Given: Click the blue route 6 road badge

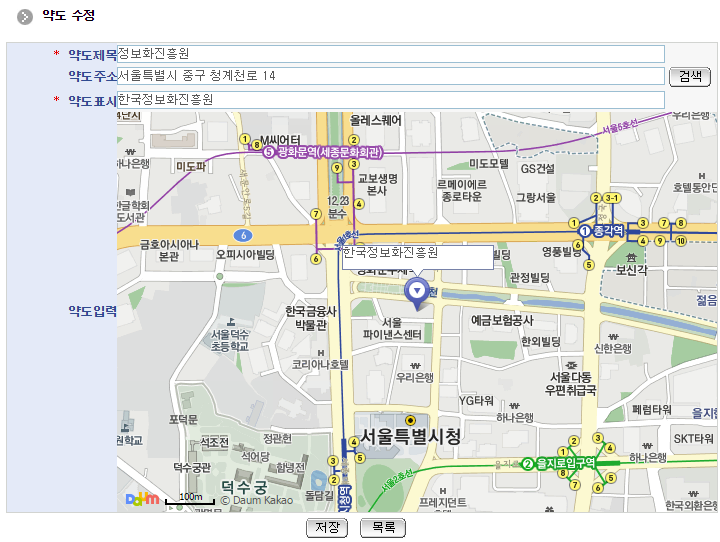Looking at the screenshot, I should pyautogui.click(x=243, y=235).
